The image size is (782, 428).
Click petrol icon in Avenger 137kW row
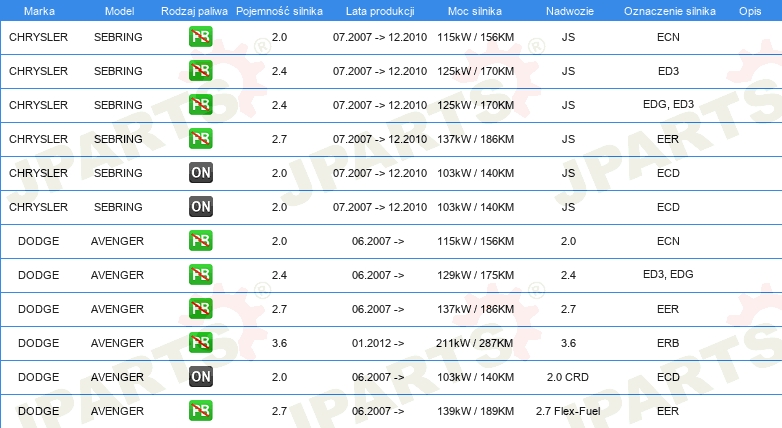tap(200, 309)
